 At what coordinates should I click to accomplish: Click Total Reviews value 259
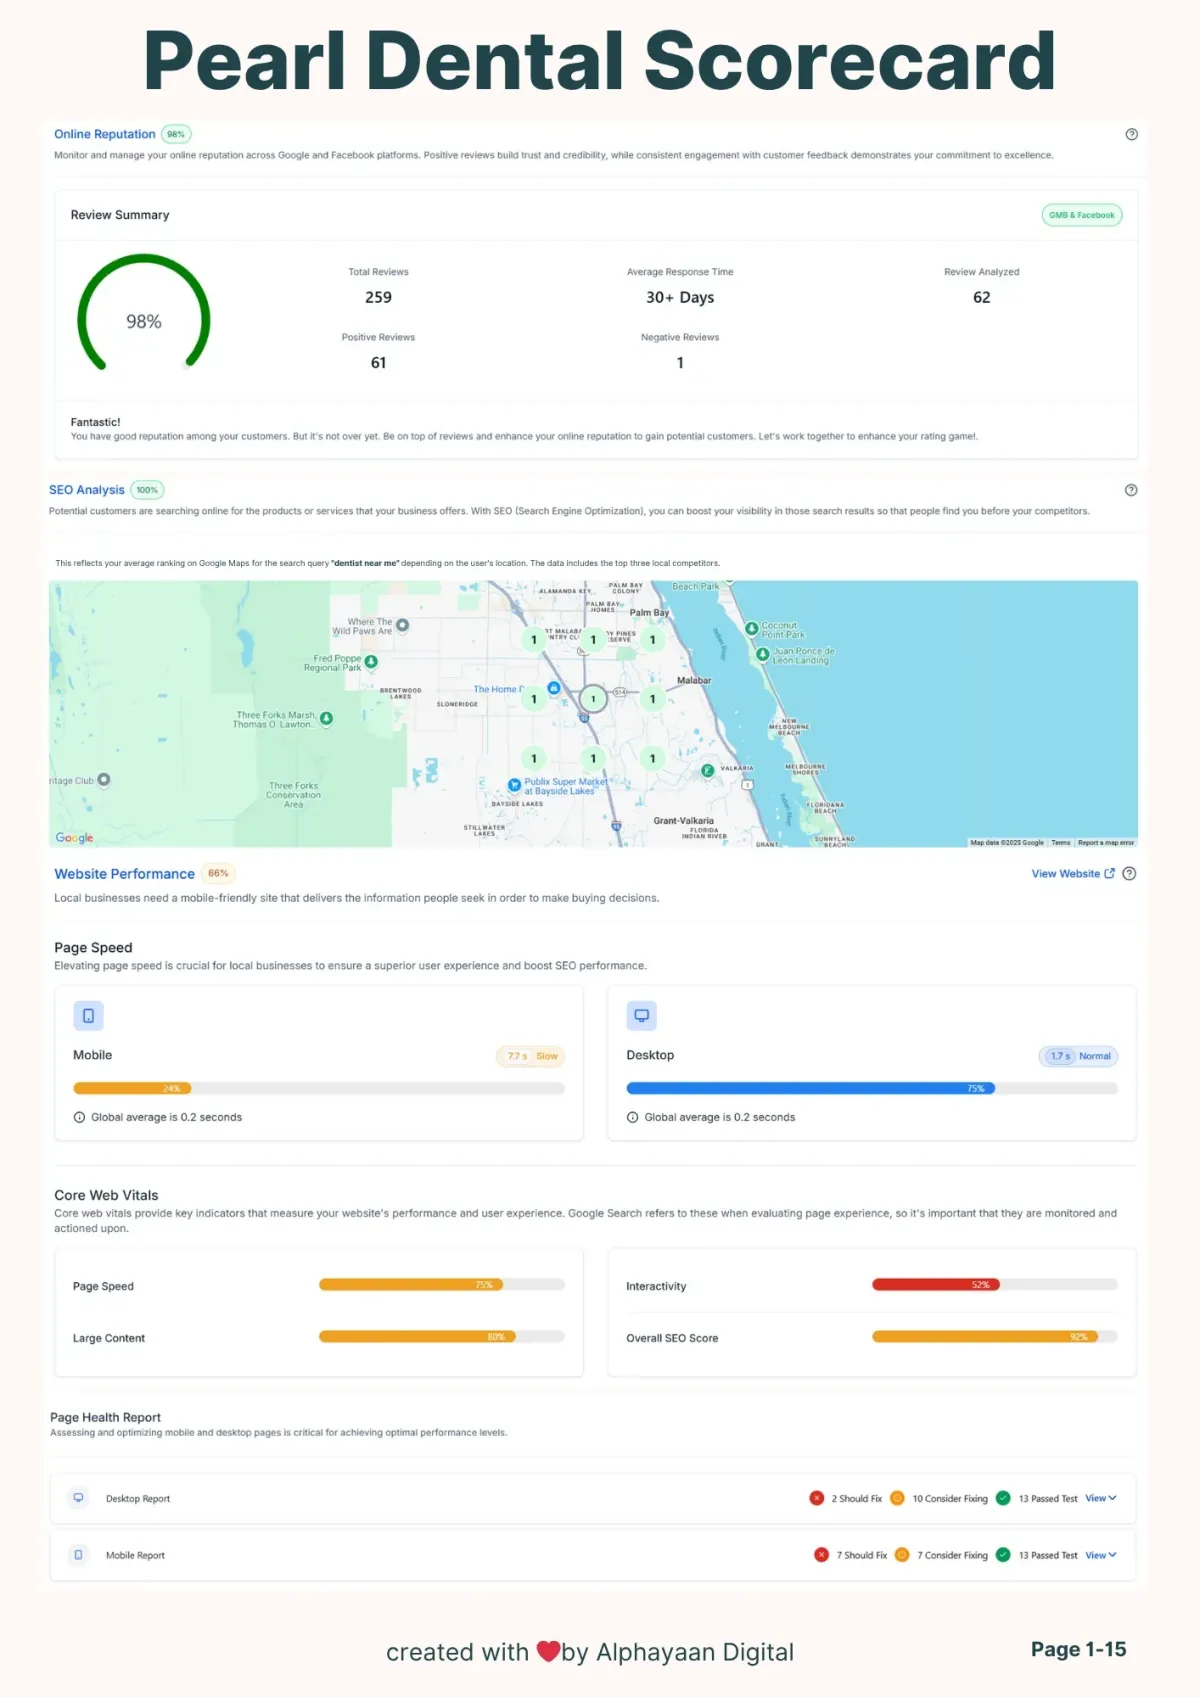pos(378,298)
